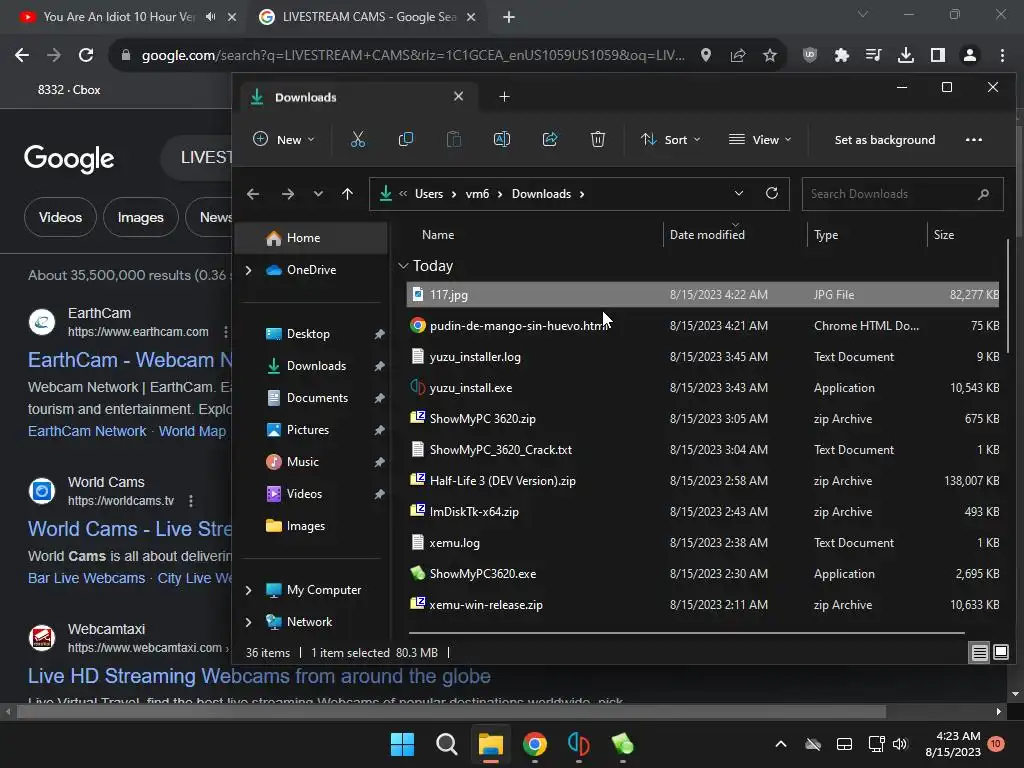Open the 8332 - Cbox bookmark

69,90
